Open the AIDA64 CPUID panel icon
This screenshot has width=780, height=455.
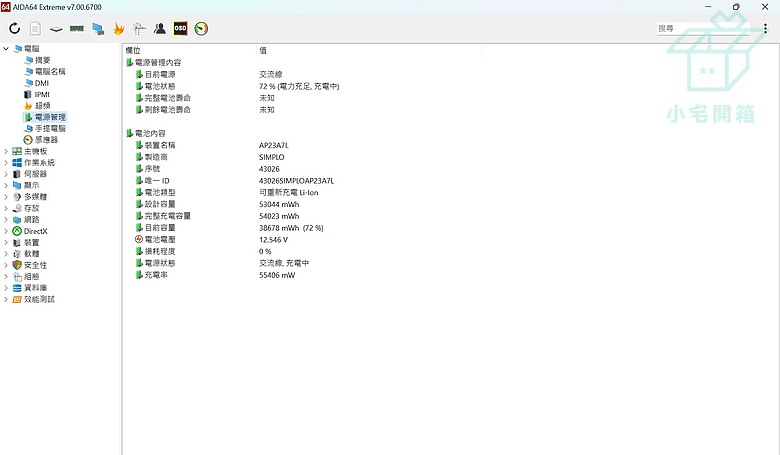point(139,28)
